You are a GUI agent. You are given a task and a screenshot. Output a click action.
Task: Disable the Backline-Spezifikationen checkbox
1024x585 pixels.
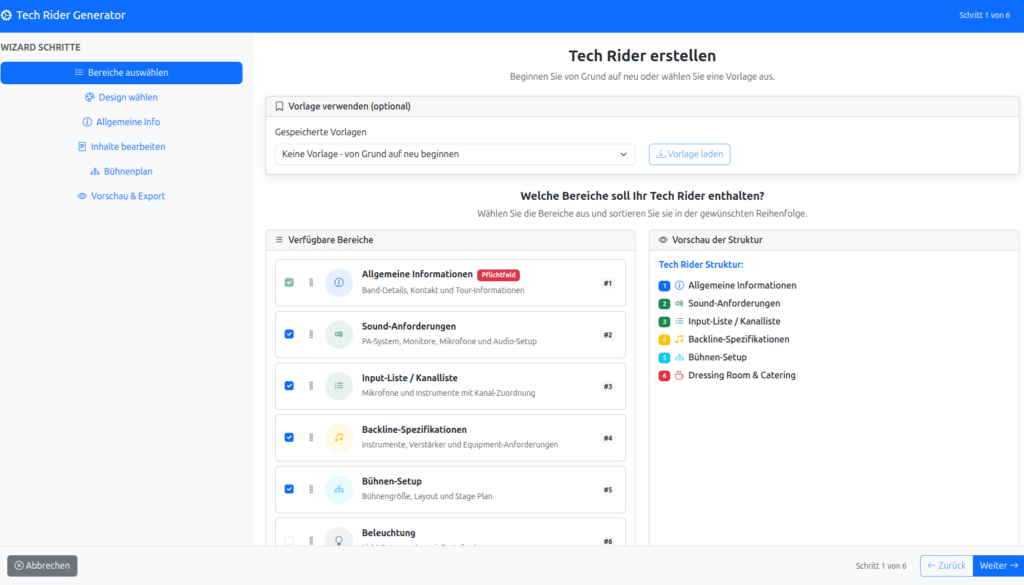tap(289, 437)
